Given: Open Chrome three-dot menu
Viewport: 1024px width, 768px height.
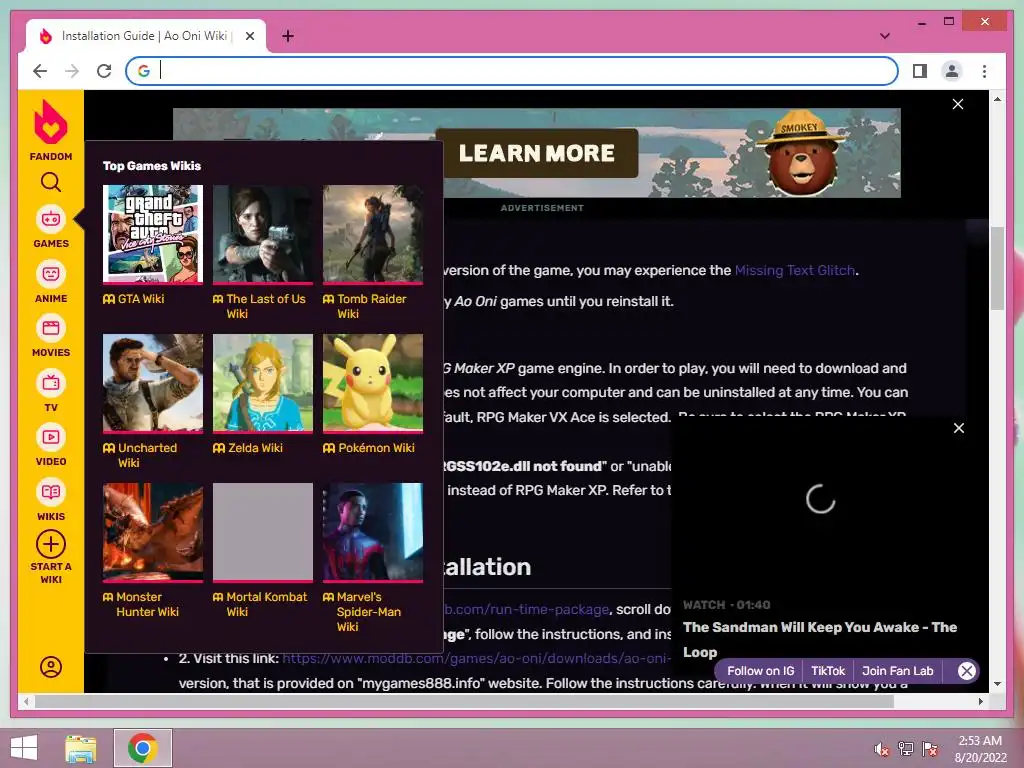Looking at the screenshot, I should 984,71.
